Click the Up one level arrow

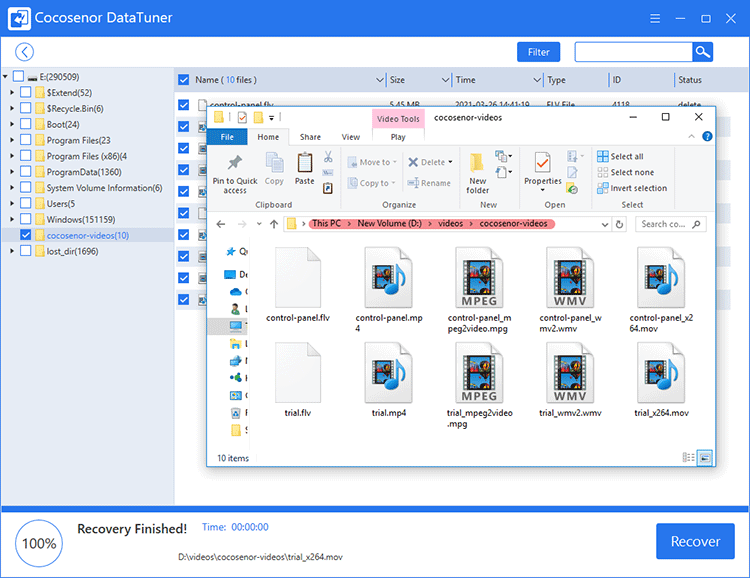click(274, 224)
